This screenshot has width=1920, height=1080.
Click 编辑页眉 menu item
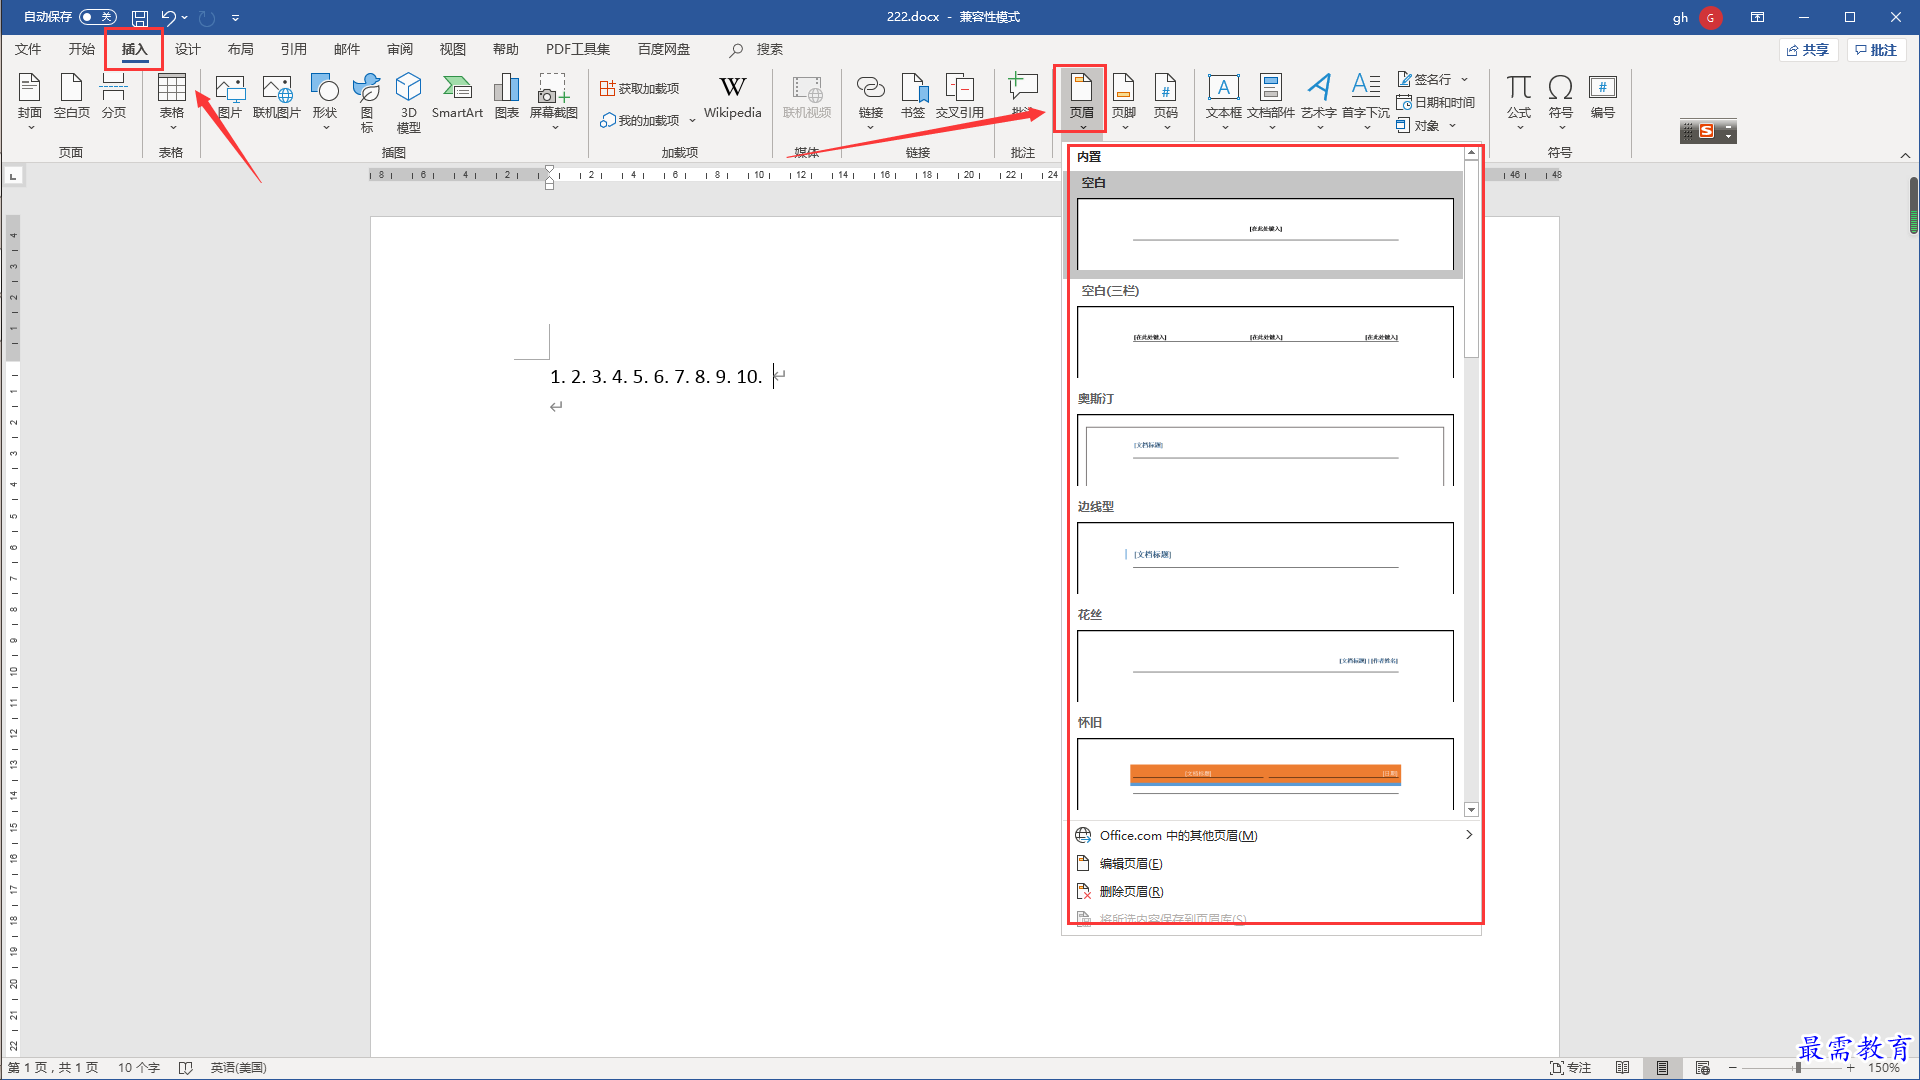(x=1274, y=863)
